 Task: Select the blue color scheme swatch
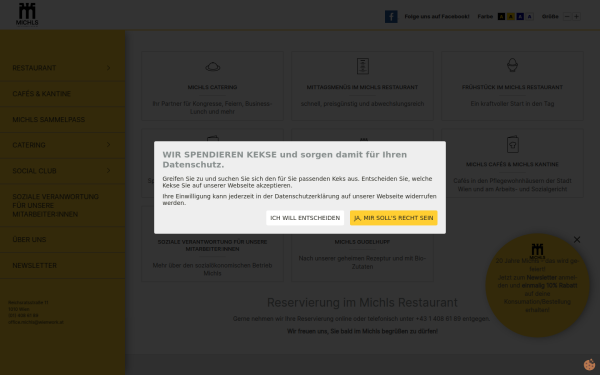(520, 16)
